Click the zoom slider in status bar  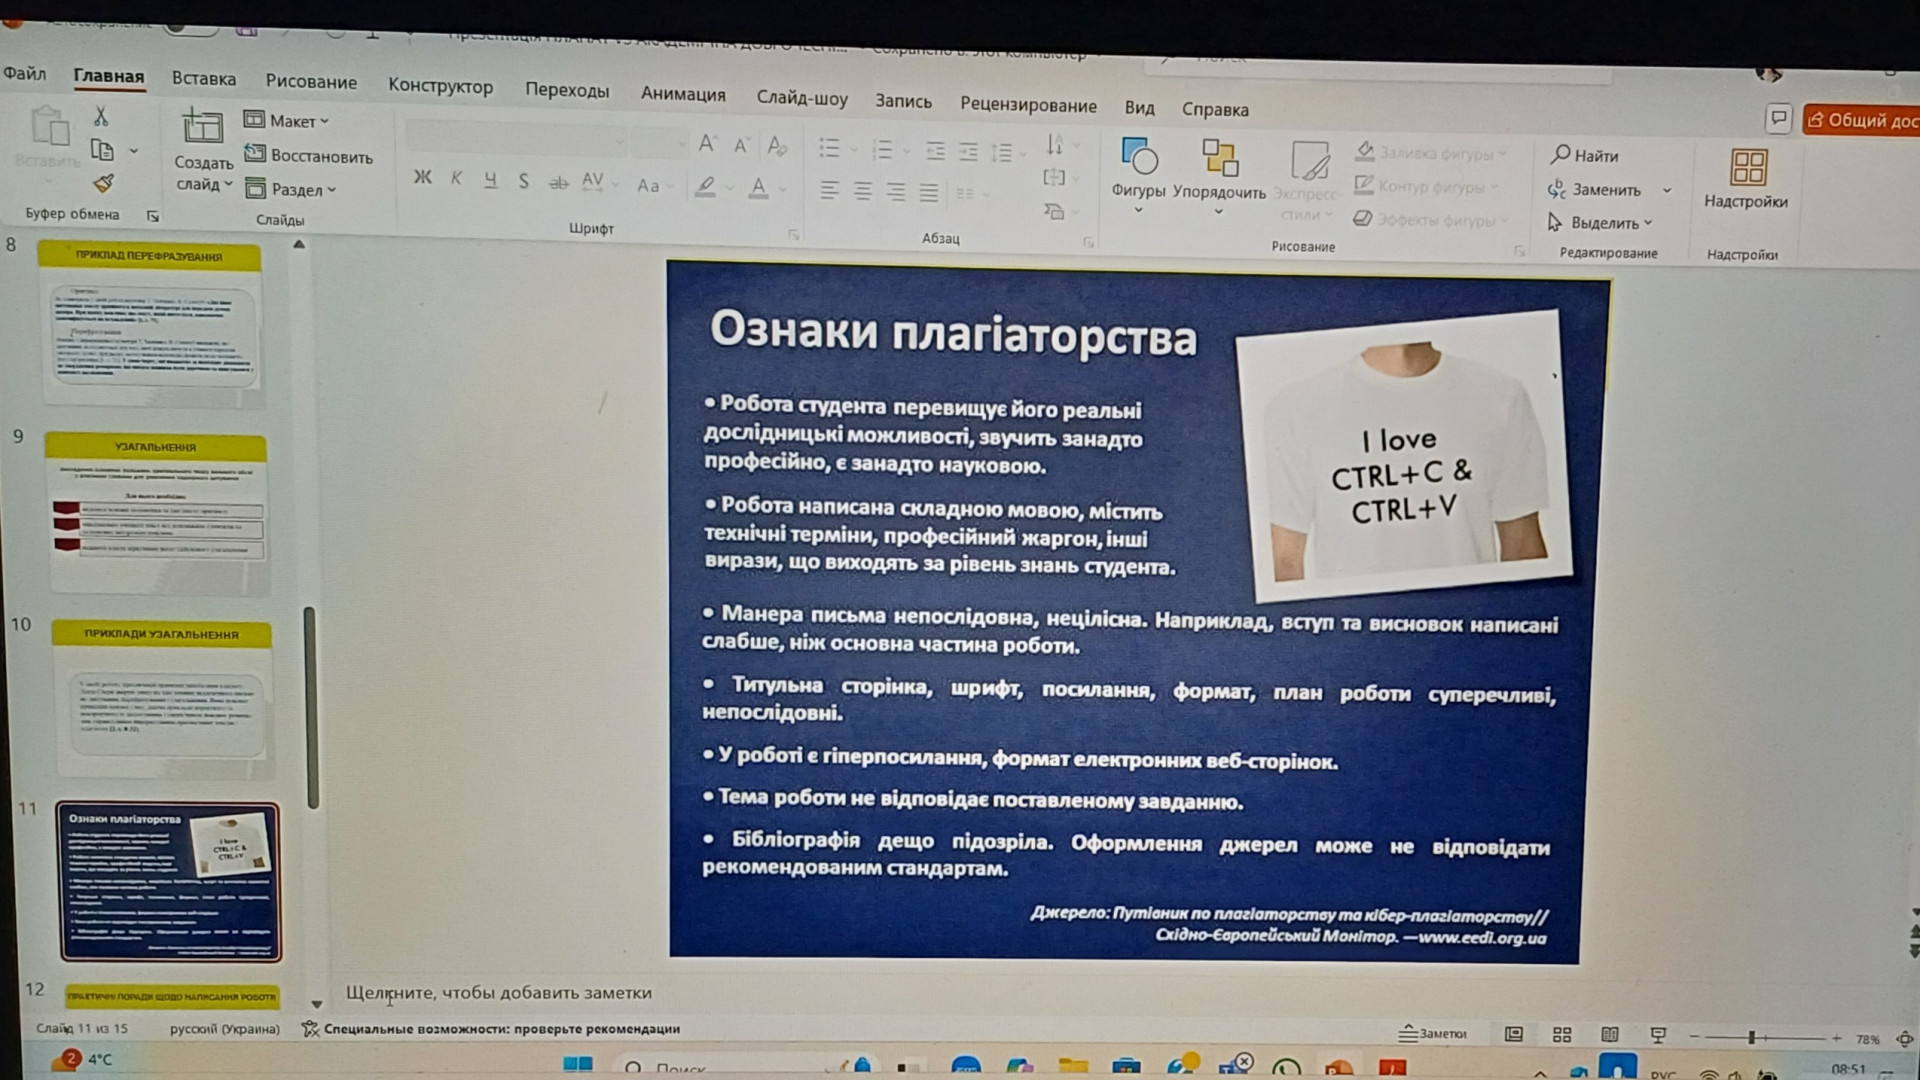(x=1752, y=1038)
